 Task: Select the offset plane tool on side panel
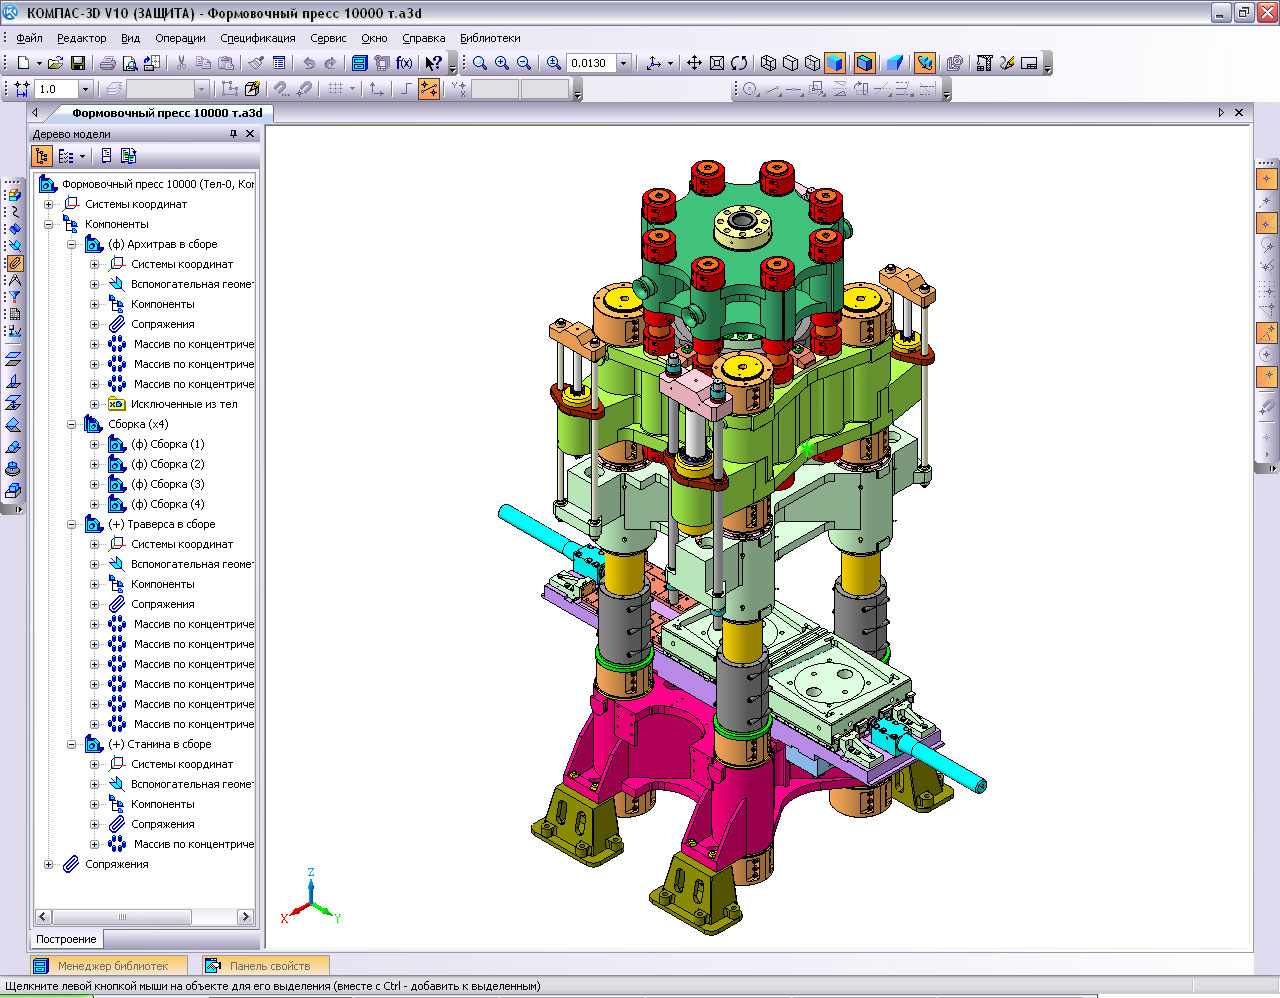coord(14,358)
